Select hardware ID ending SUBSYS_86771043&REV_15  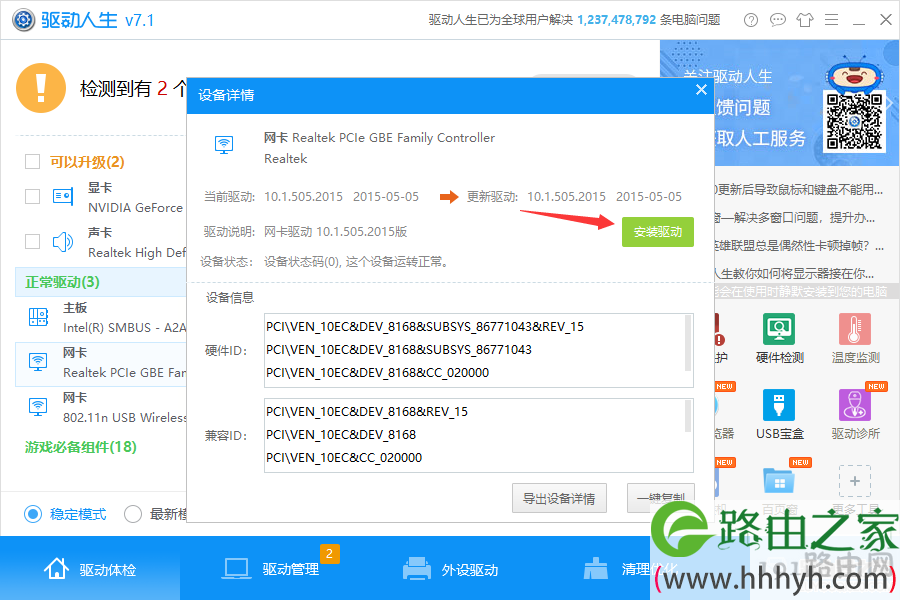tap(425, 327)
